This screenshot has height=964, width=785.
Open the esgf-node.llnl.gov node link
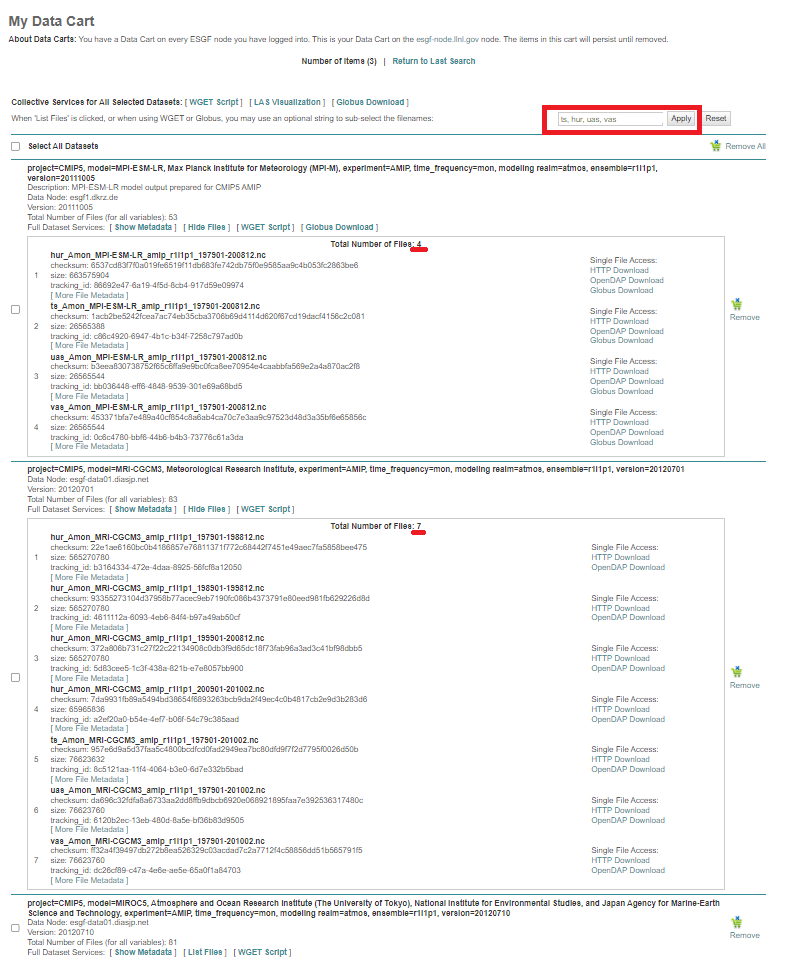448,39
